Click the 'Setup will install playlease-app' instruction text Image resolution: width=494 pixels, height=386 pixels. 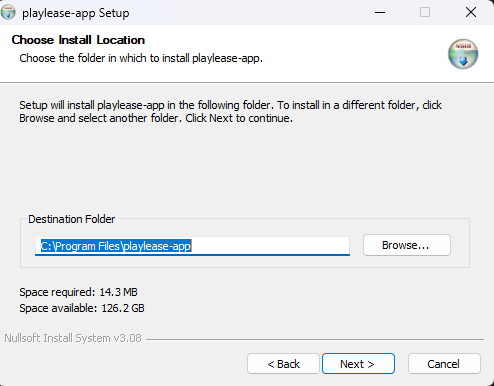[x=230, y=112]
